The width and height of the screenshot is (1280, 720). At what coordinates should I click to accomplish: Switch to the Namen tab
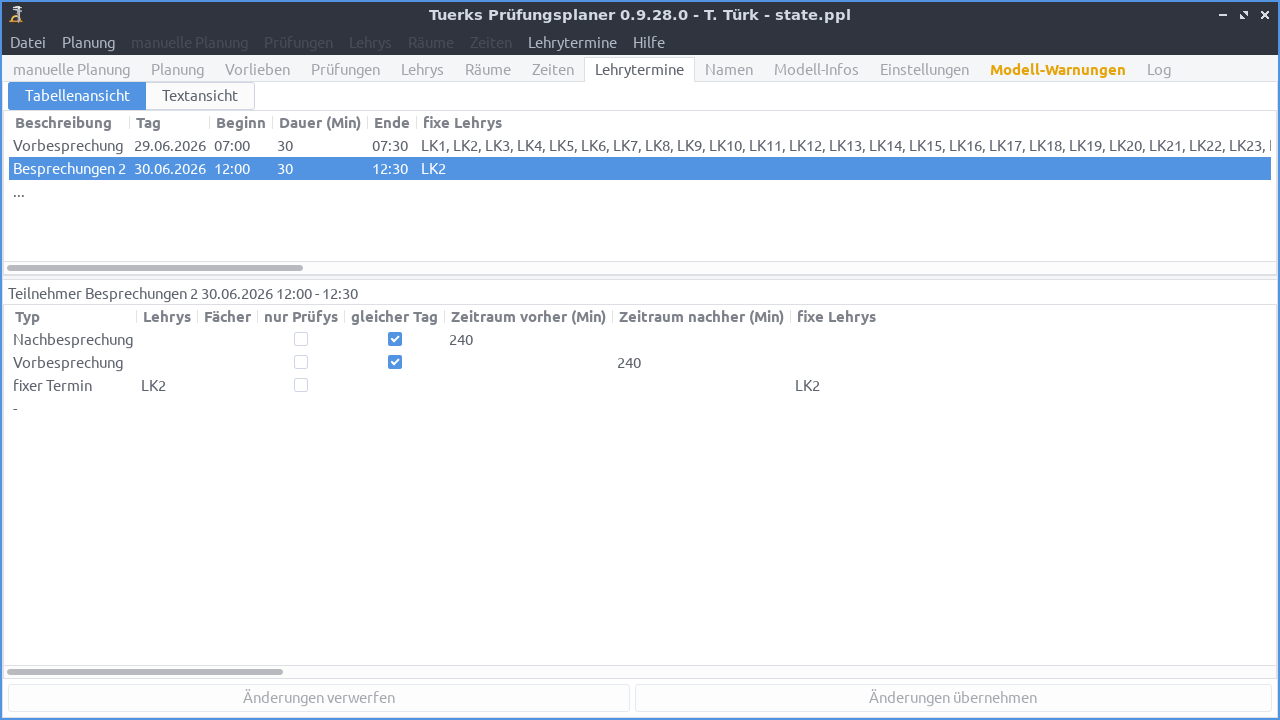pos(729,69)
